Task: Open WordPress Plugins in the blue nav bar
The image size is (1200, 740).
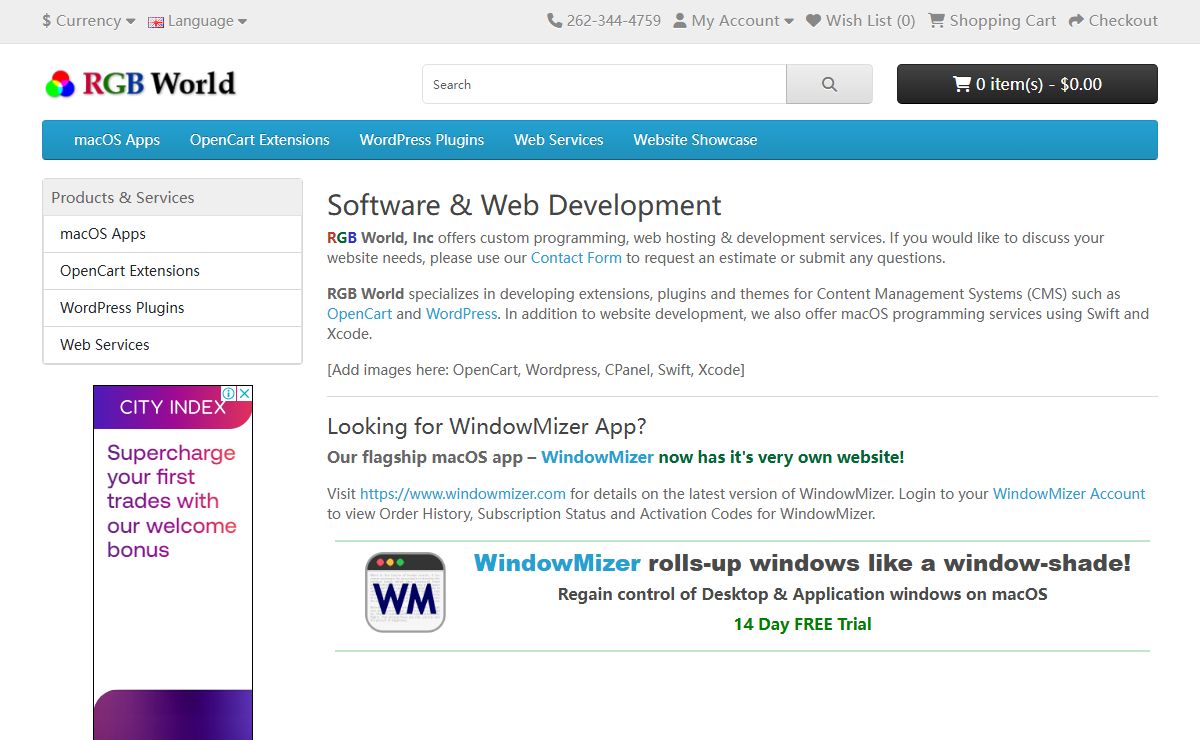Action: [422, 140]
